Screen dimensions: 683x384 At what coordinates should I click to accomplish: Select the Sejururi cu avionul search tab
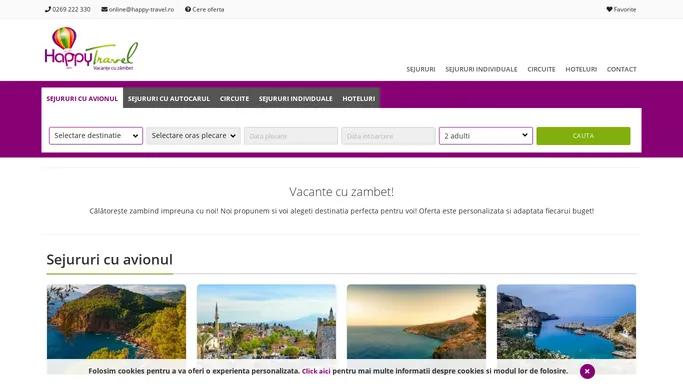click(x=82, y=98)
